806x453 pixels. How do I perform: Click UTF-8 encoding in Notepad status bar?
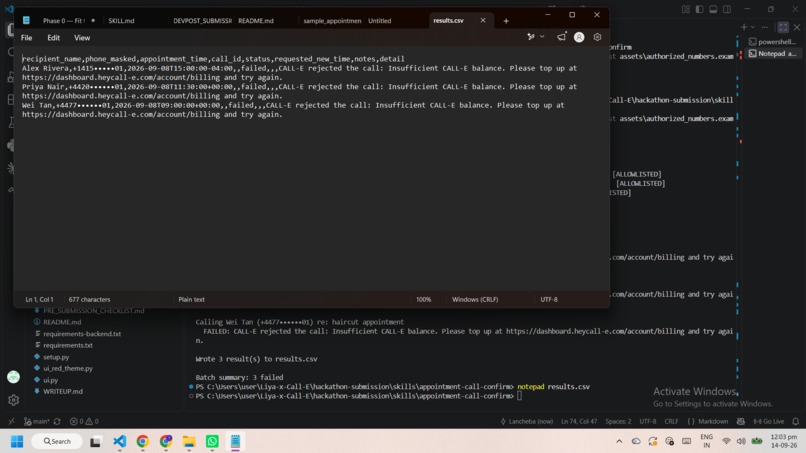(548, 299)
